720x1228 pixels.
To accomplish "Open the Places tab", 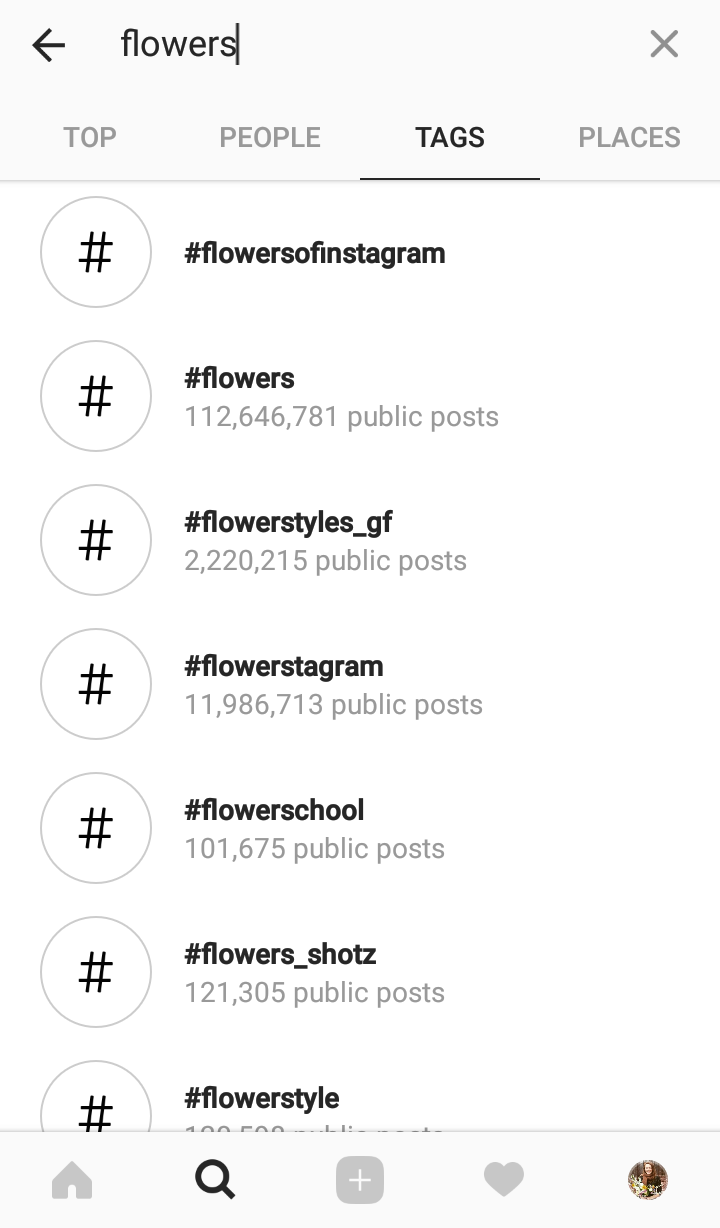I will click(x=629, y=138).
